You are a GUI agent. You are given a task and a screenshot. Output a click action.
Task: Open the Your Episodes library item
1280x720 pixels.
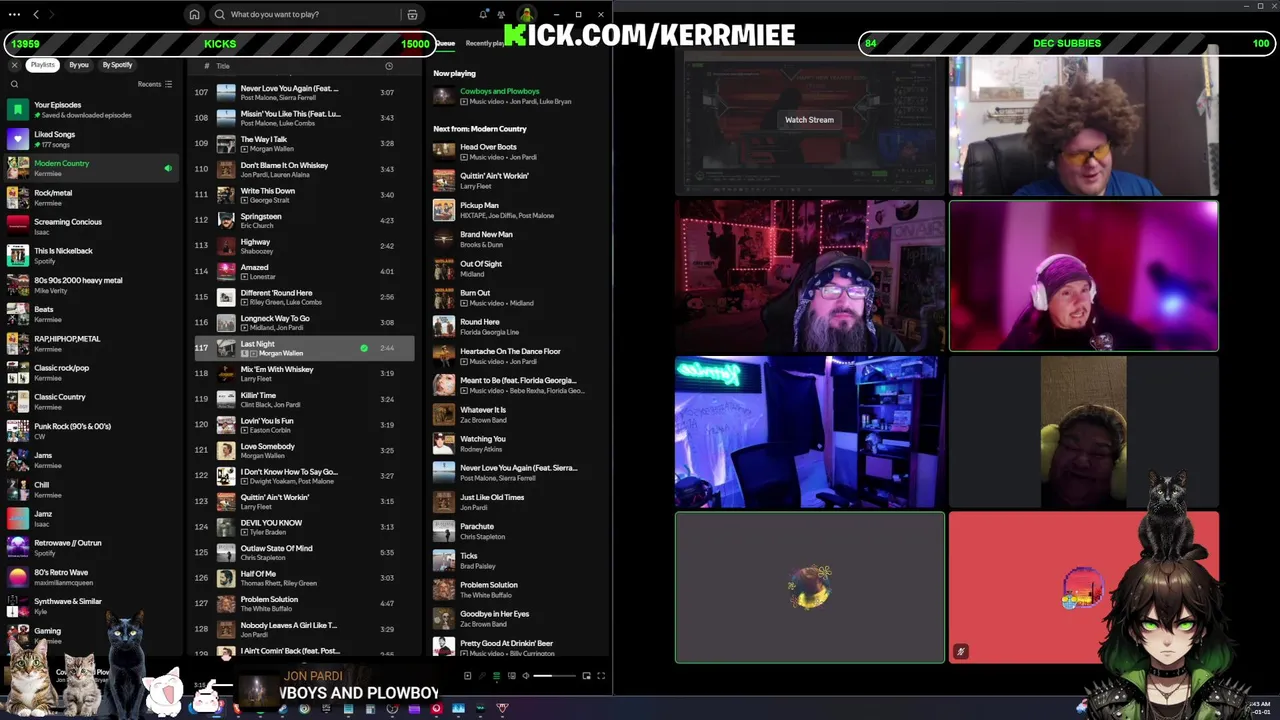pos(92,109)
